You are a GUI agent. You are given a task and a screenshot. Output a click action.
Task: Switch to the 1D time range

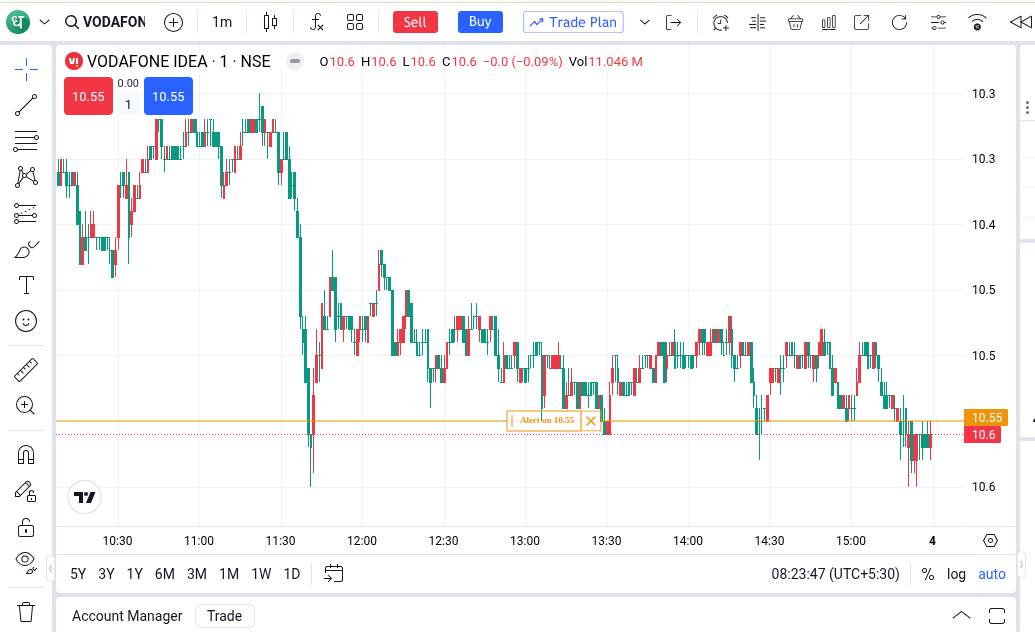pyautogui.click(x=291, y=574)
